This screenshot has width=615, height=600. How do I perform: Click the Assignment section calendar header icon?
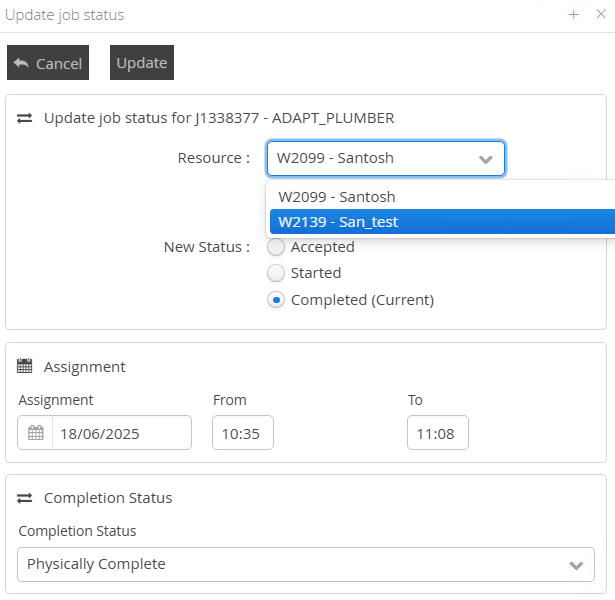25,367
